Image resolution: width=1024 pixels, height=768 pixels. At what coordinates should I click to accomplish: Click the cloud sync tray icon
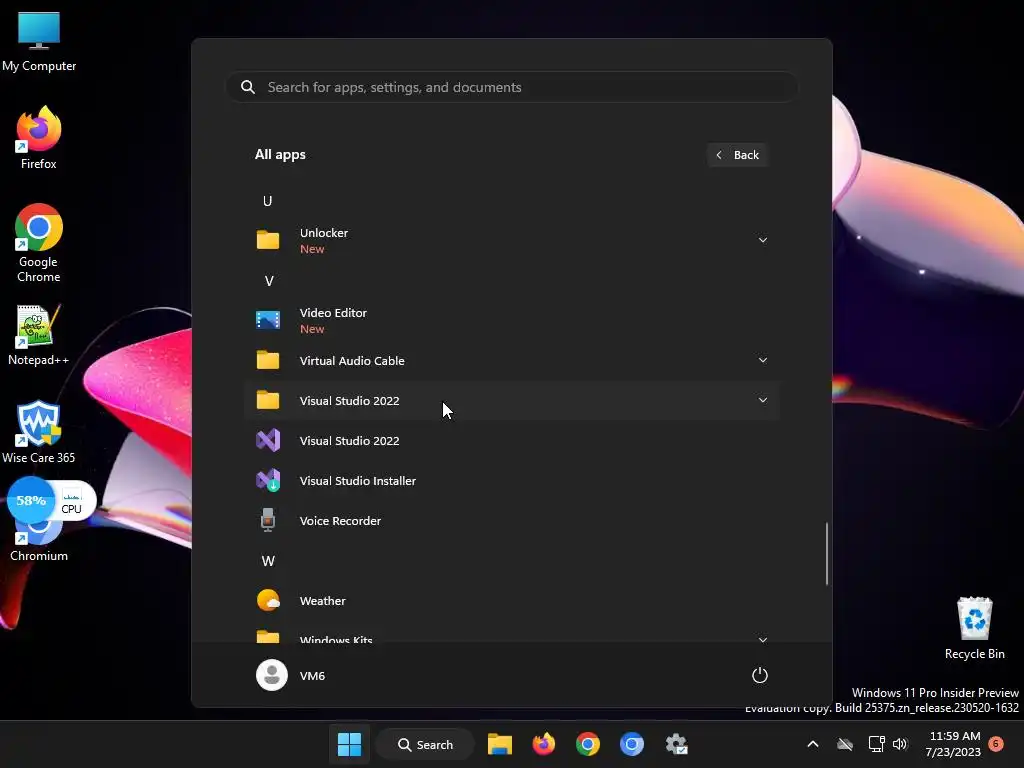tap(845, 744)
